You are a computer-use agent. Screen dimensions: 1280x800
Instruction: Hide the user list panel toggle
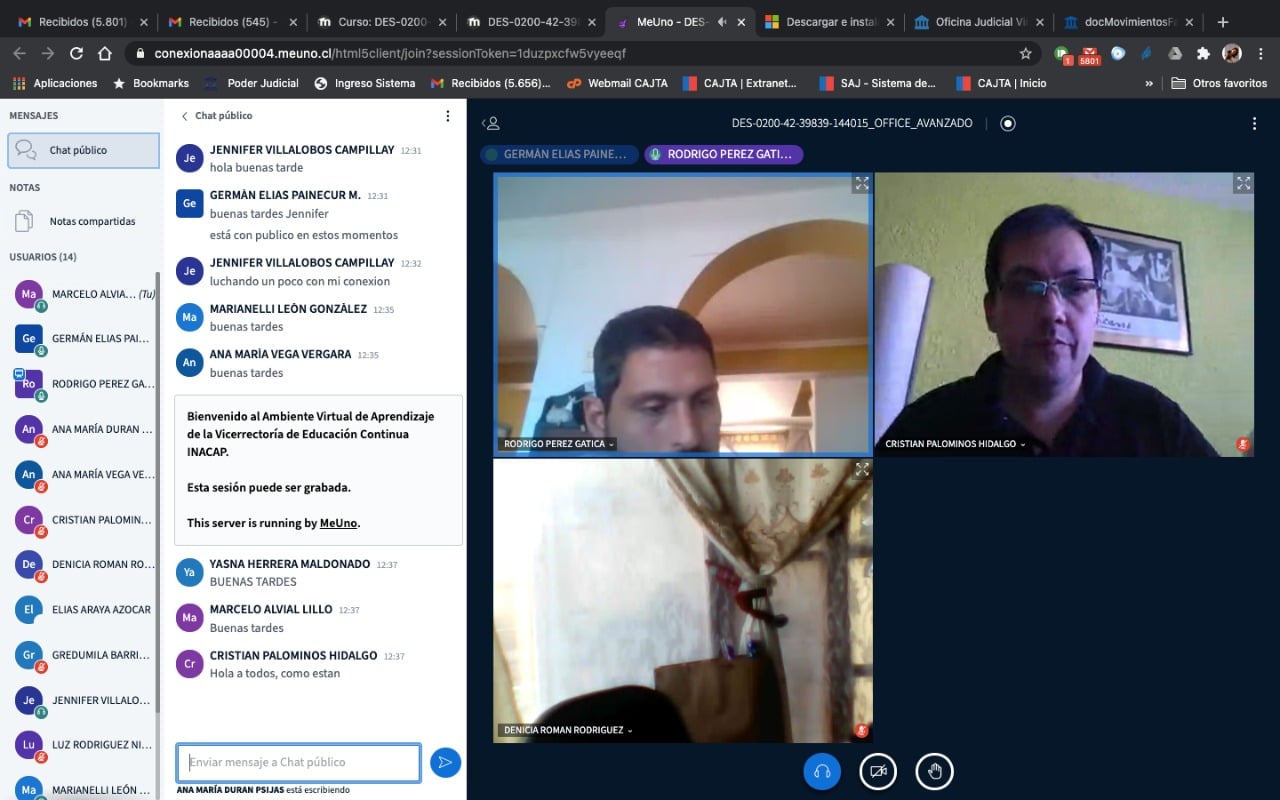[490, 123]
